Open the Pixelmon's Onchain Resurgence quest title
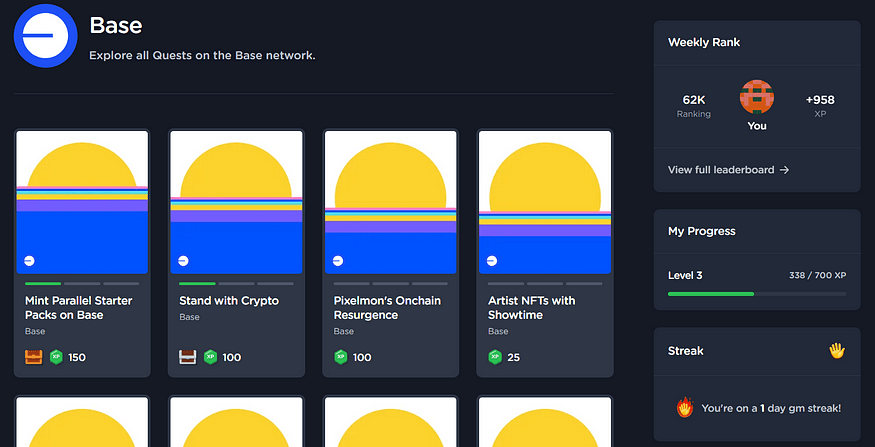Viewport: 875px width, 447px height. [x=387, y=308]
